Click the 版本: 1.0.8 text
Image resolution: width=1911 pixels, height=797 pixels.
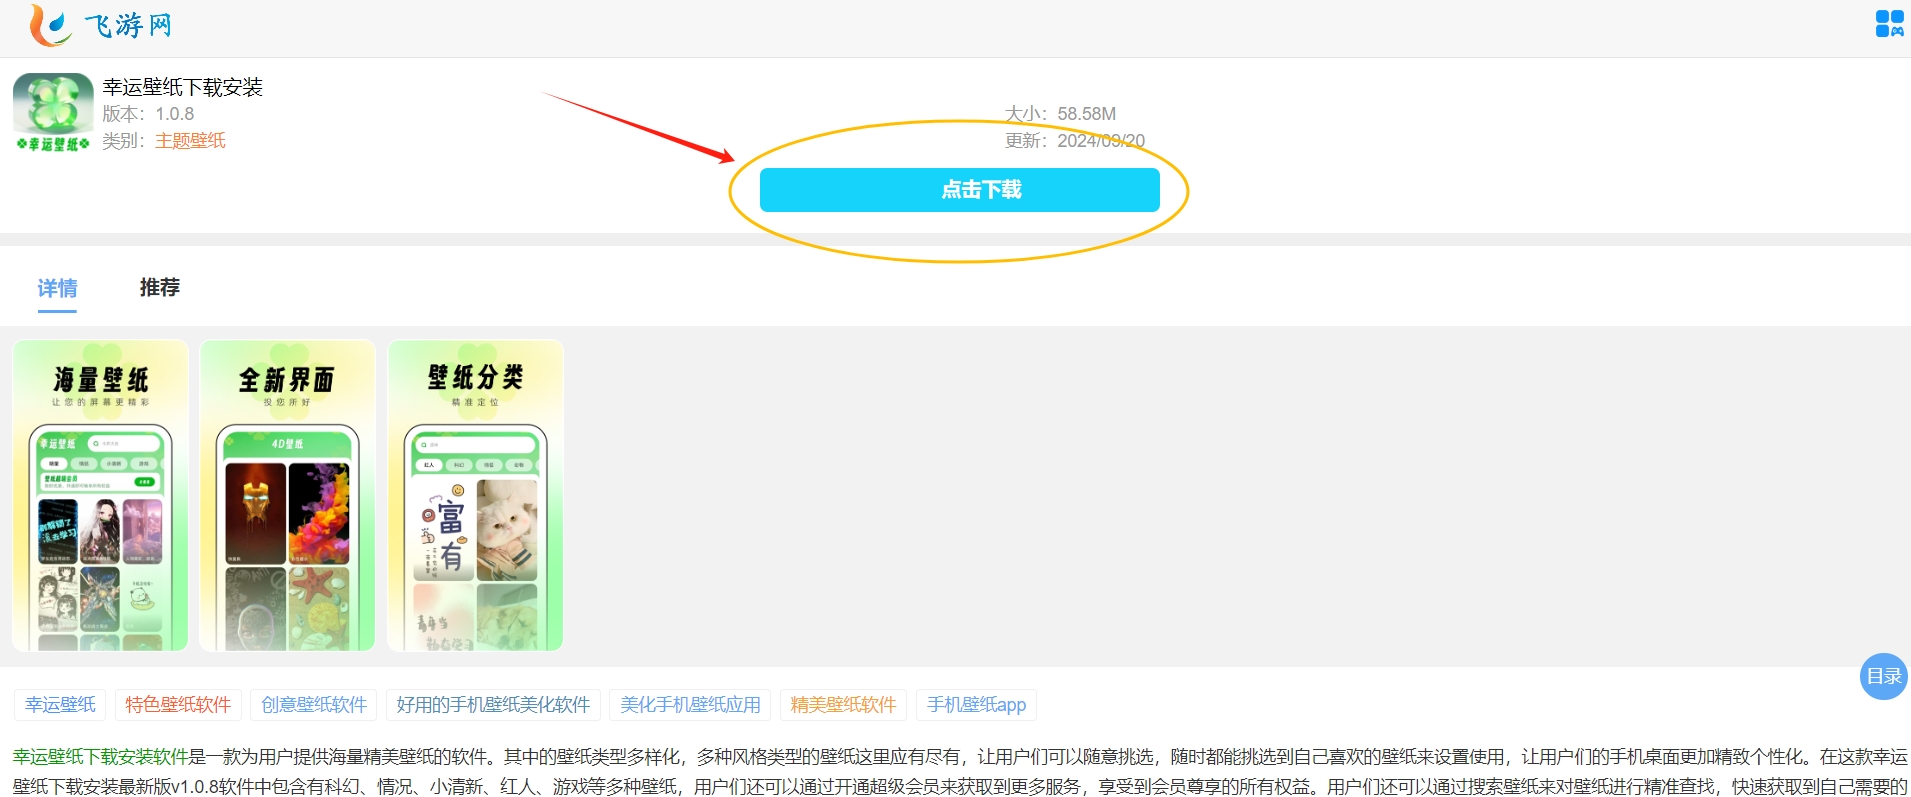pyautogui.click(x=148, y=114)
